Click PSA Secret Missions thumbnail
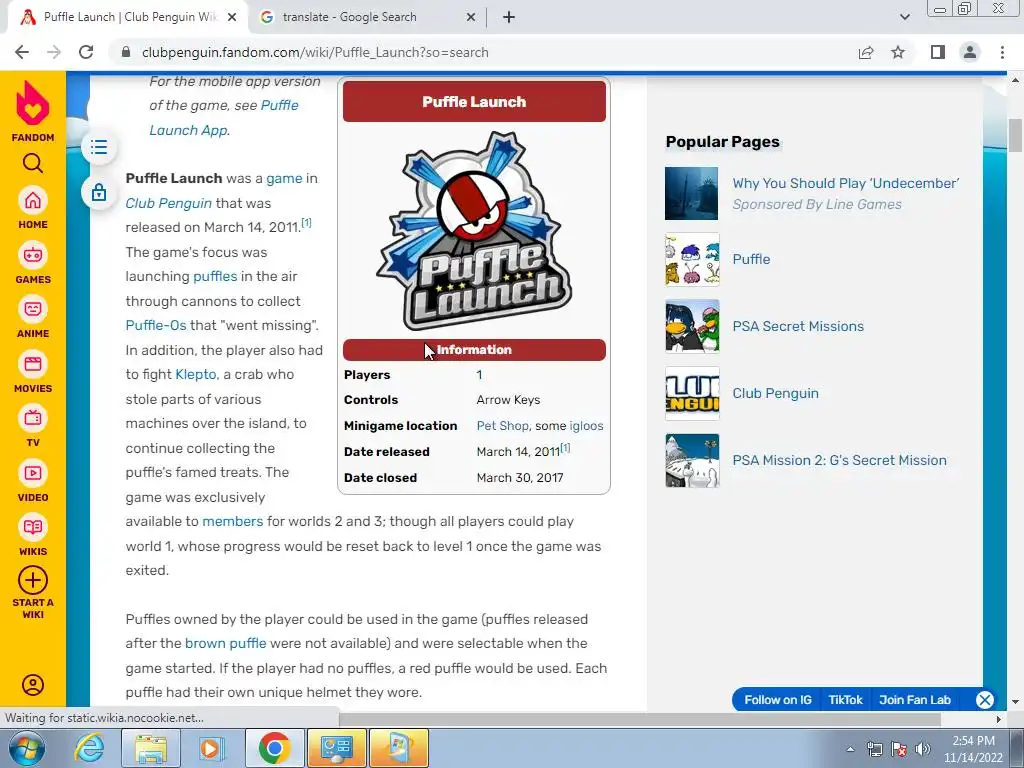1024x768 pixels. pyautogui.click(x=692, y=326)
